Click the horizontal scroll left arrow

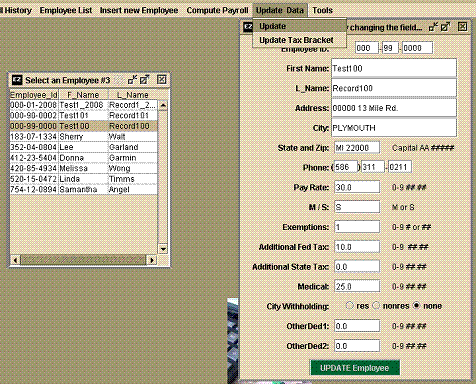coord(15,260)
